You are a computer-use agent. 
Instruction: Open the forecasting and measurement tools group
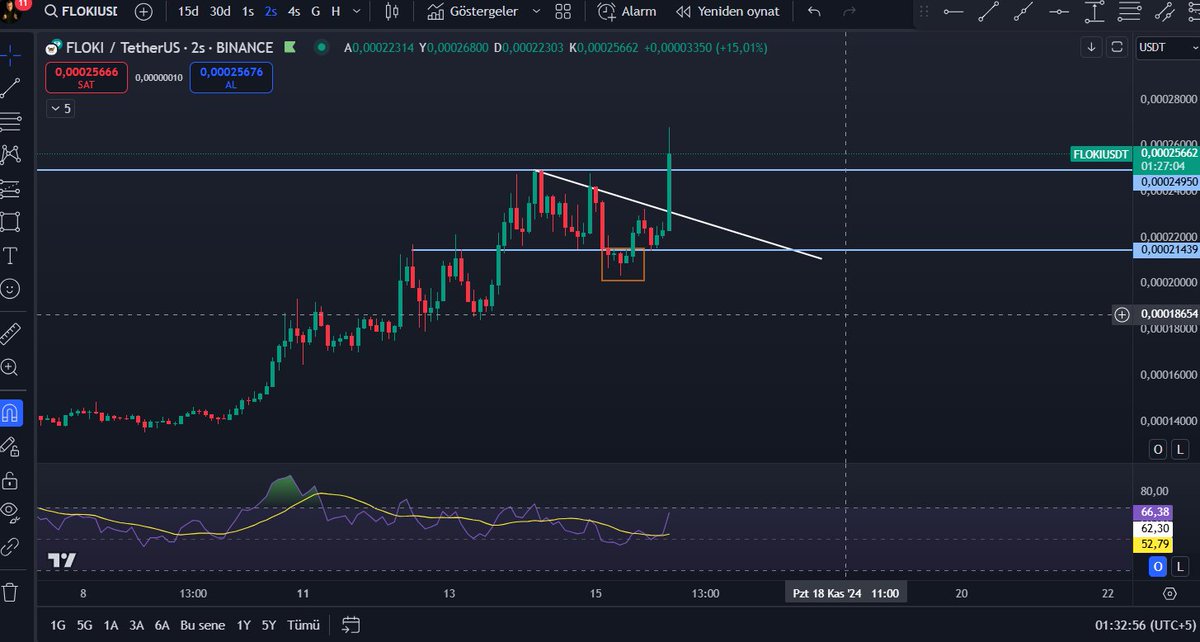click(x=11, y=187)
